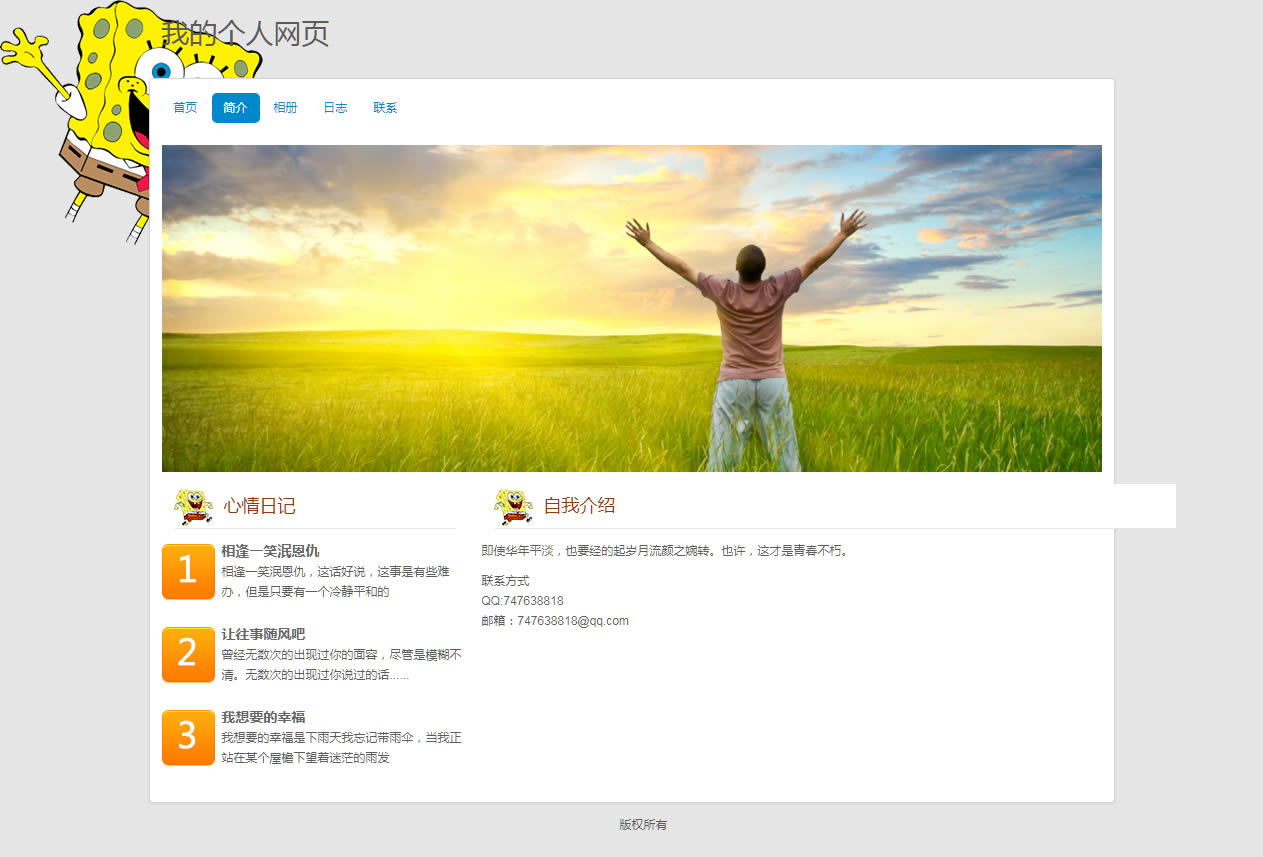Click the email address 747638818@qq.com
1263x857 pixels.
tap(572, 621)
